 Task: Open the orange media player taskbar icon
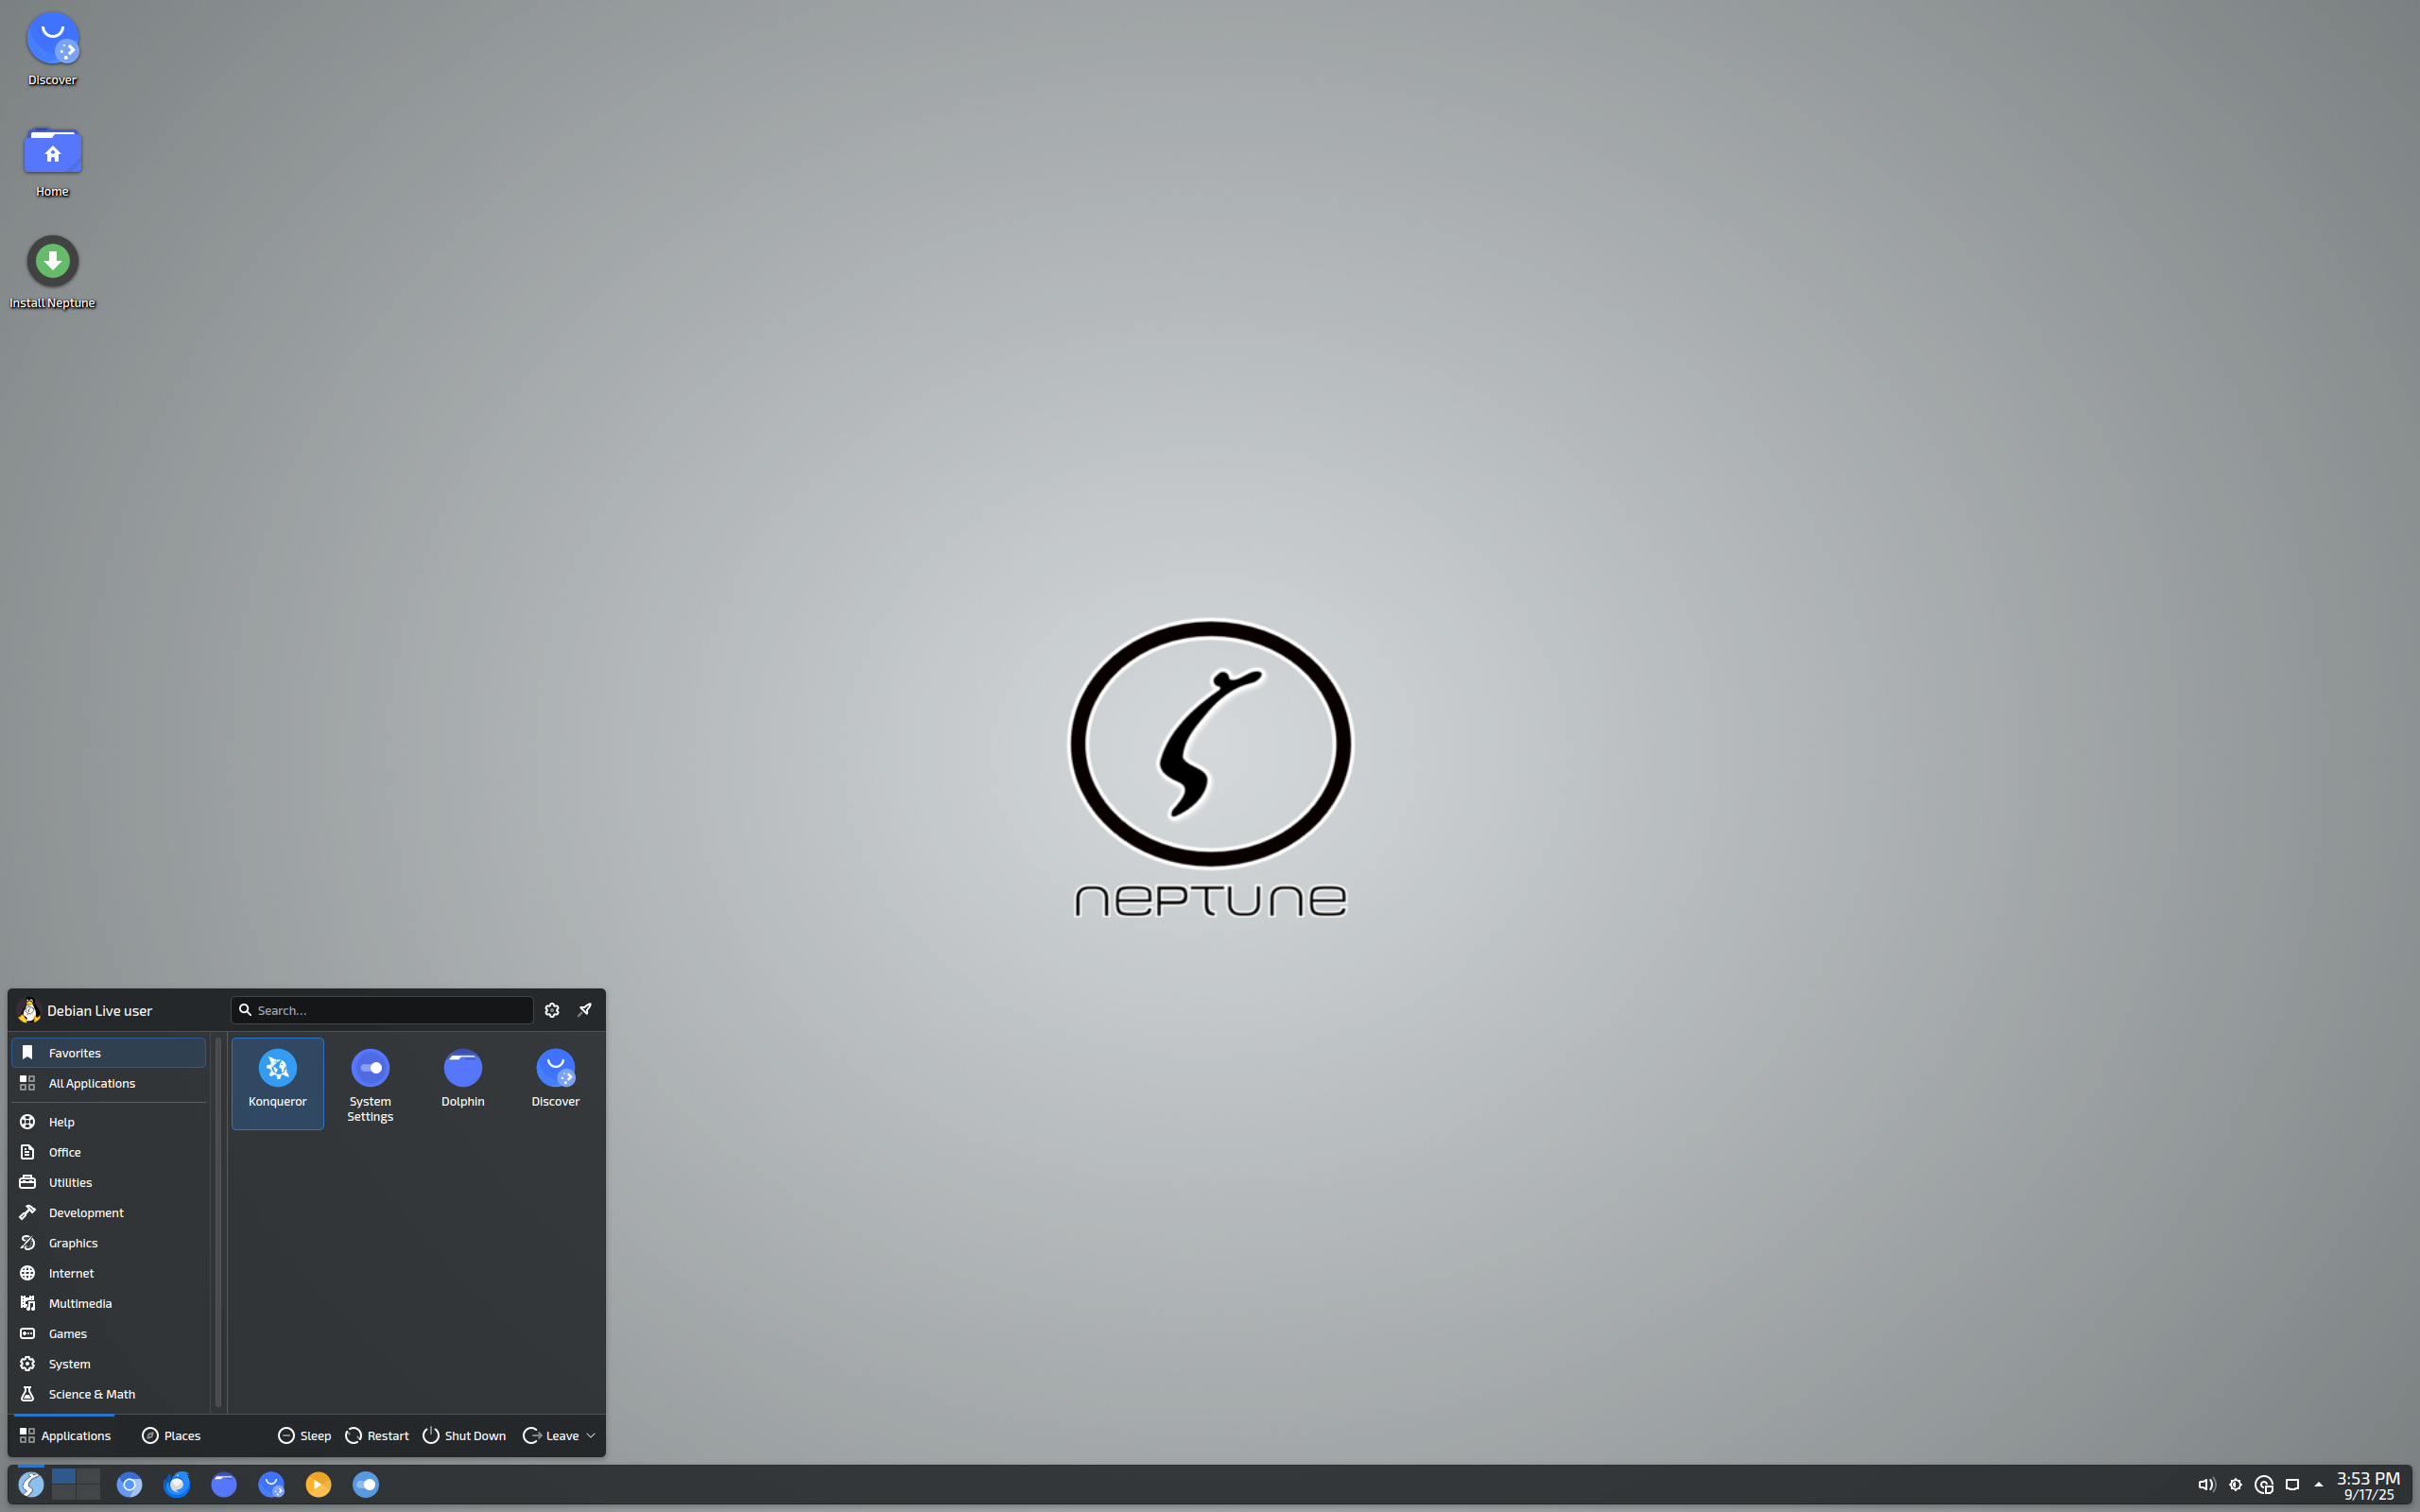318,1485
